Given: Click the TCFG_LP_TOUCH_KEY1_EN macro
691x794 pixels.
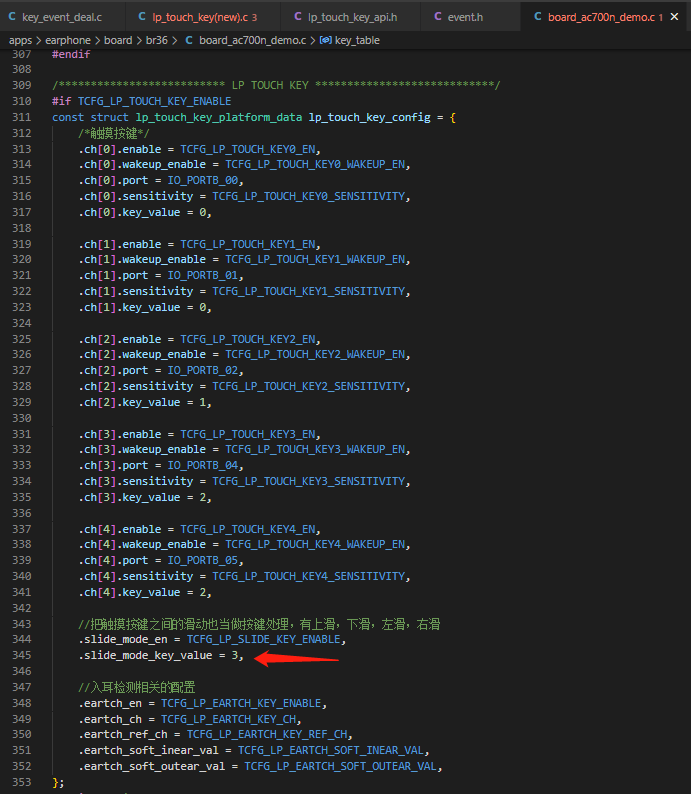Looking at the screenshot, I should pos(248,245).
